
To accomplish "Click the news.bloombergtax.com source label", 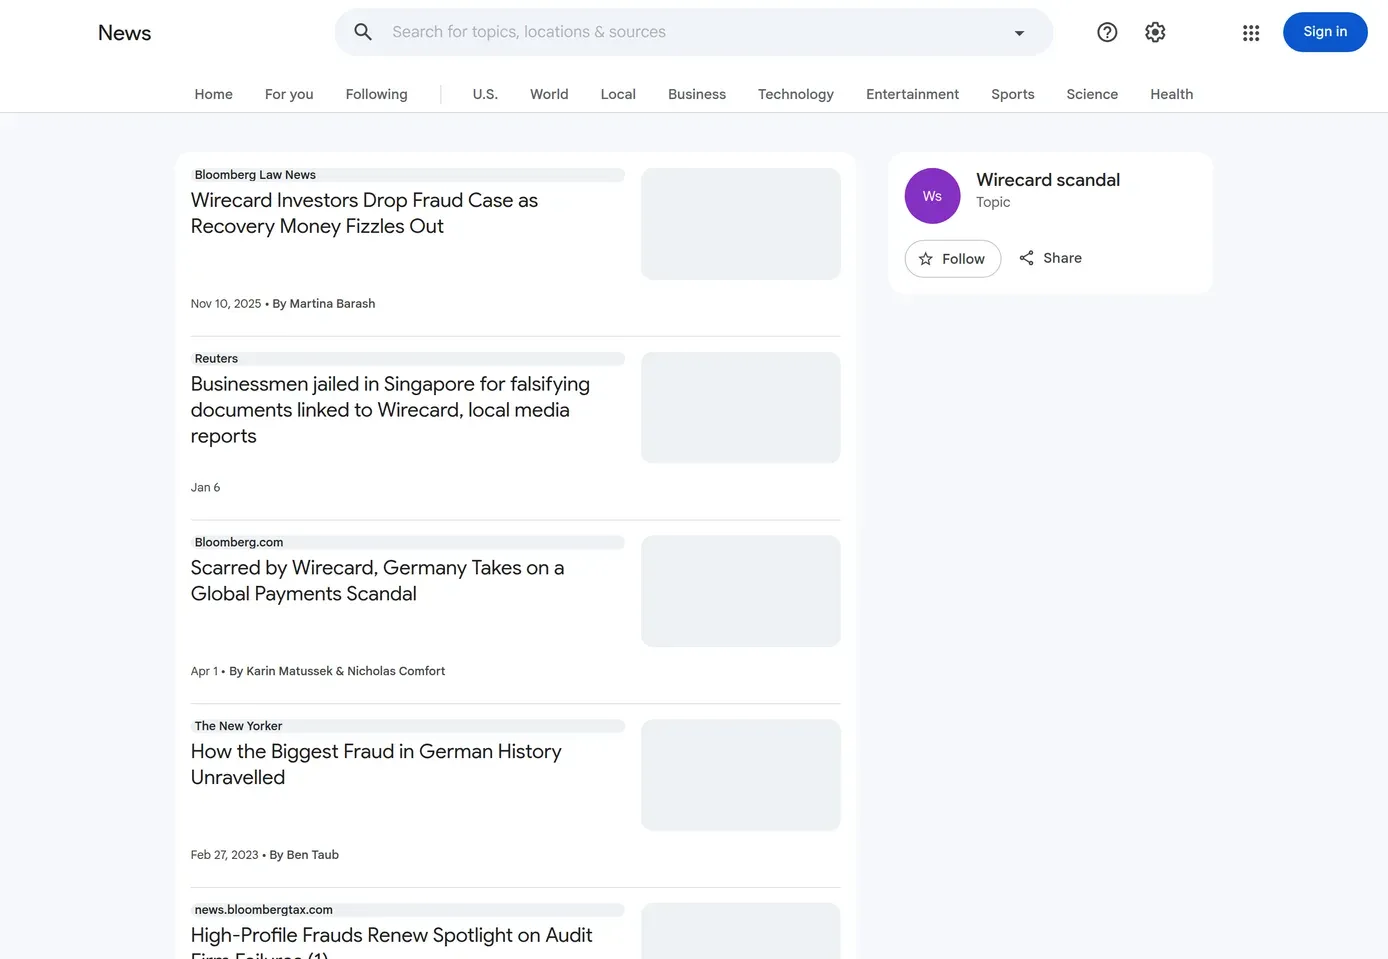I will click(264, 910).
